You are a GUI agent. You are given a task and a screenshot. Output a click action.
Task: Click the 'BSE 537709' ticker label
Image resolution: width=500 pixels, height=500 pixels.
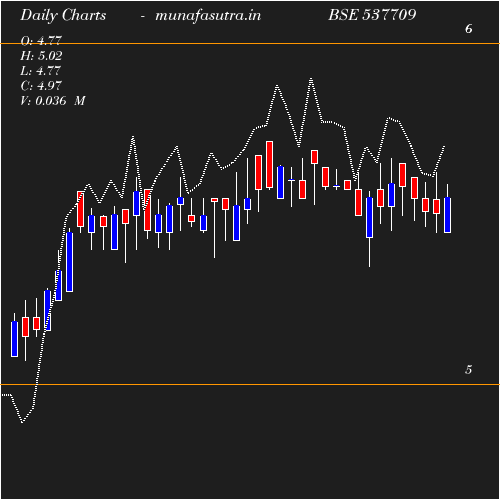coord(372,15)
